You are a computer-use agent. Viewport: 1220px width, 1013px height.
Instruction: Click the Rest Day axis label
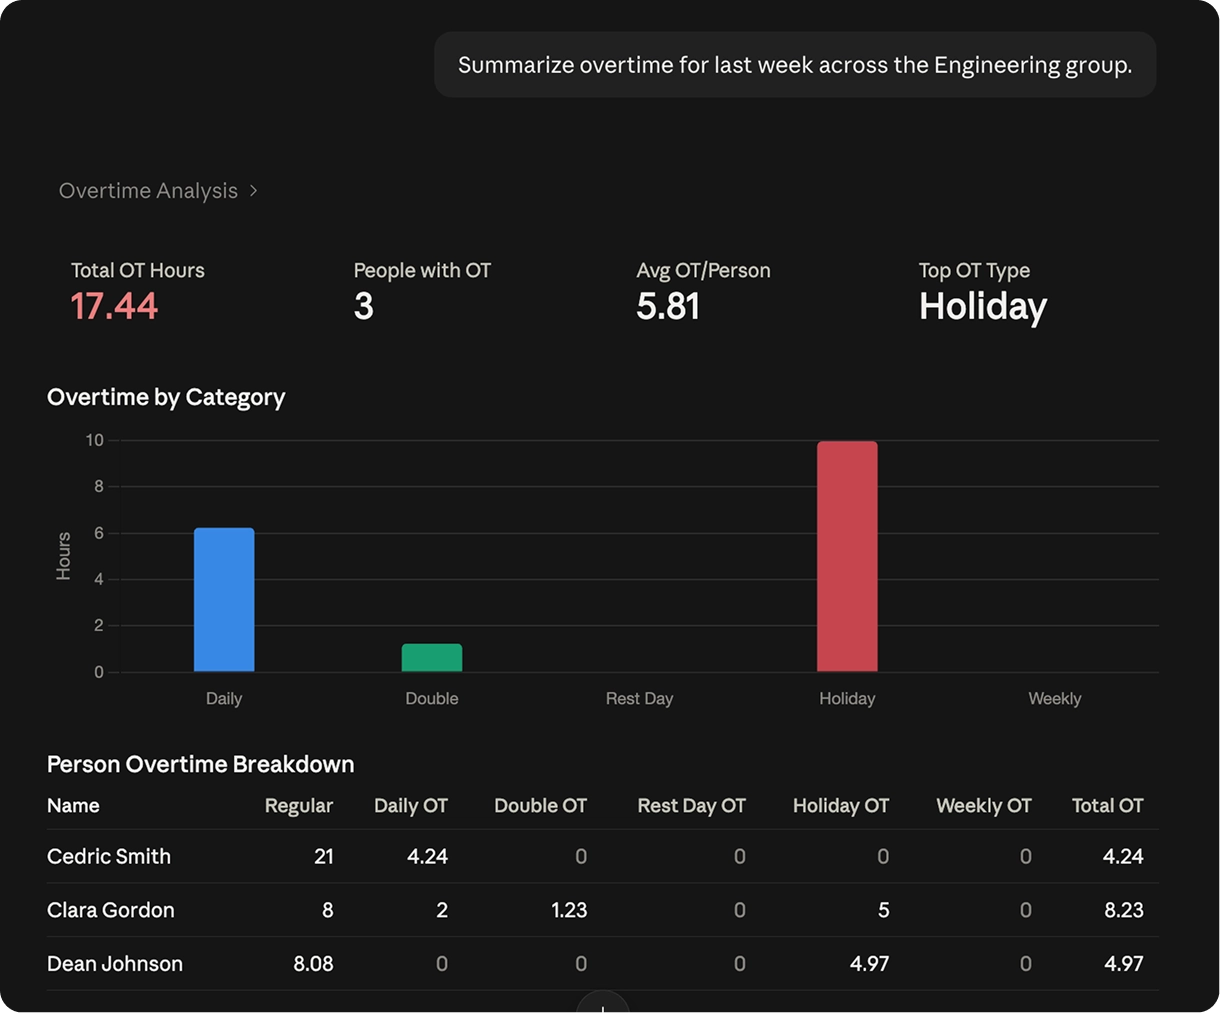coord(639,699)
